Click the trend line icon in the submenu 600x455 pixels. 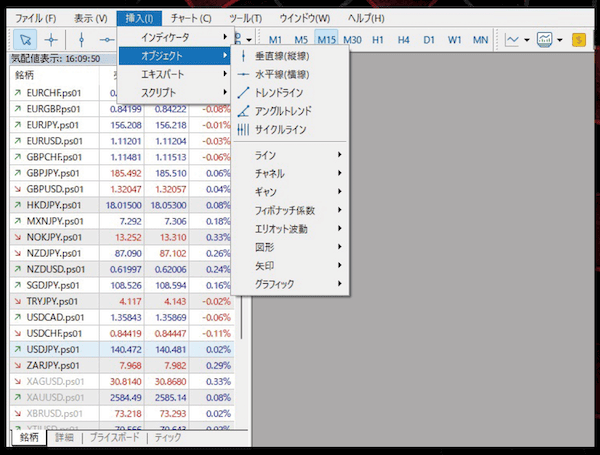pyautogui.click(x=243, y=93)
